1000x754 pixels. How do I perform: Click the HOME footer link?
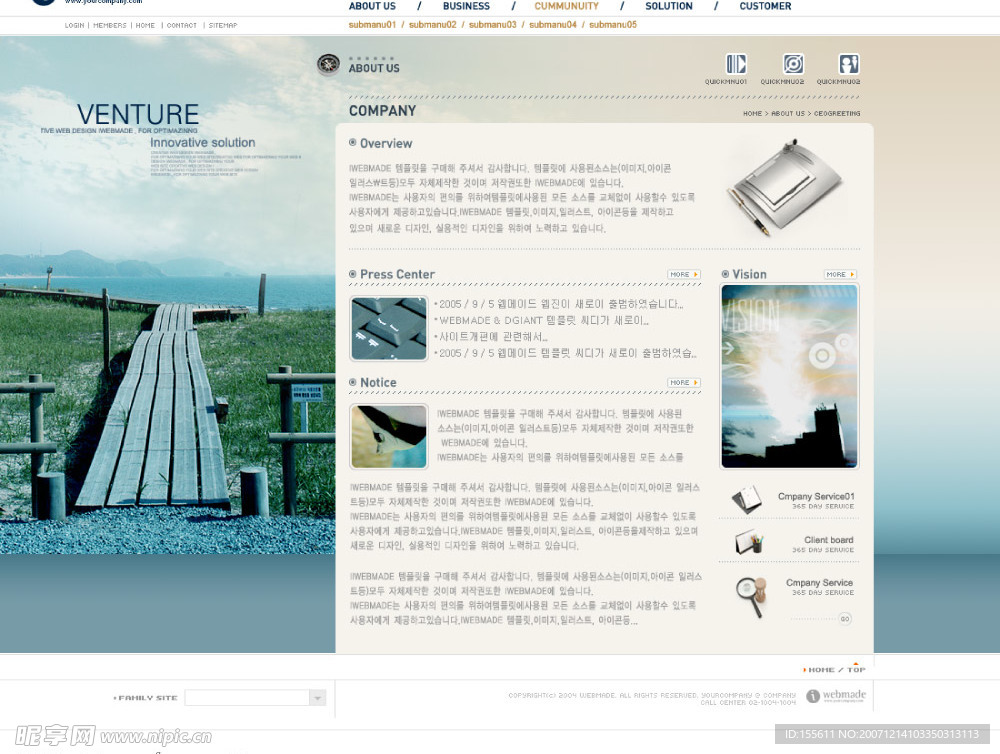click(x=821, y=670)
